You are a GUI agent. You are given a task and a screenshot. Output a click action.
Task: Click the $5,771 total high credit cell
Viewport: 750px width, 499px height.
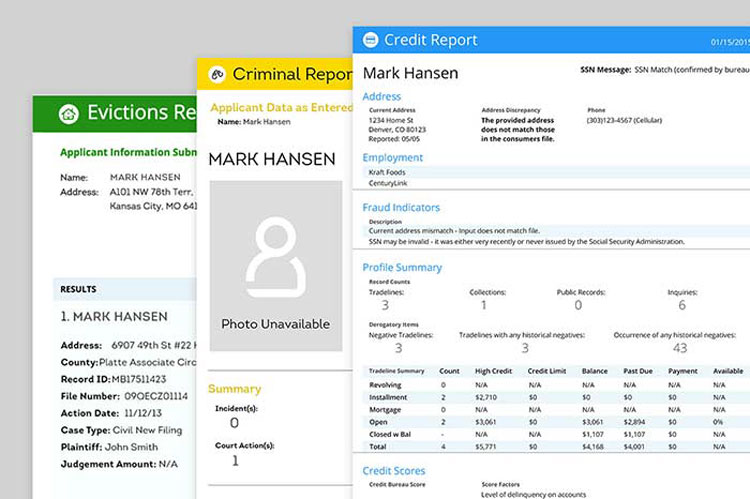[x=485, y=446]
